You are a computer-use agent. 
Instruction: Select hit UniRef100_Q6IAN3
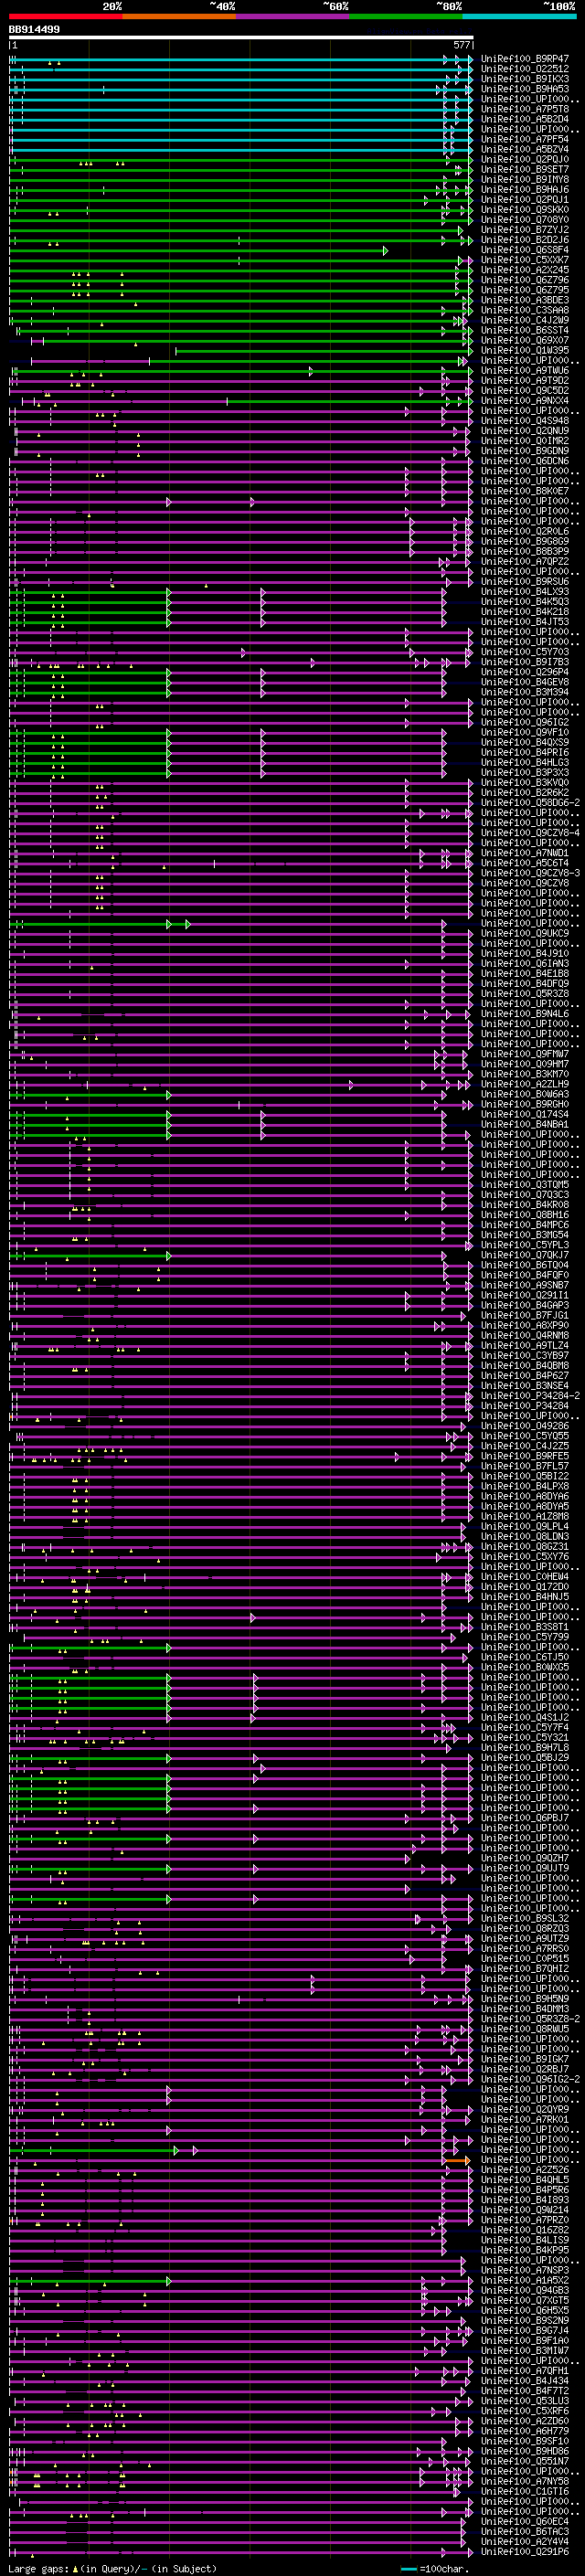[525, 964]
